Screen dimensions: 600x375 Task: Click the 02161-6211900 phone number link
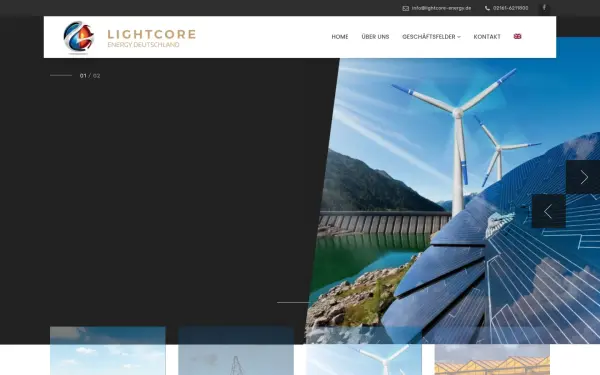[x=510, y=8]
